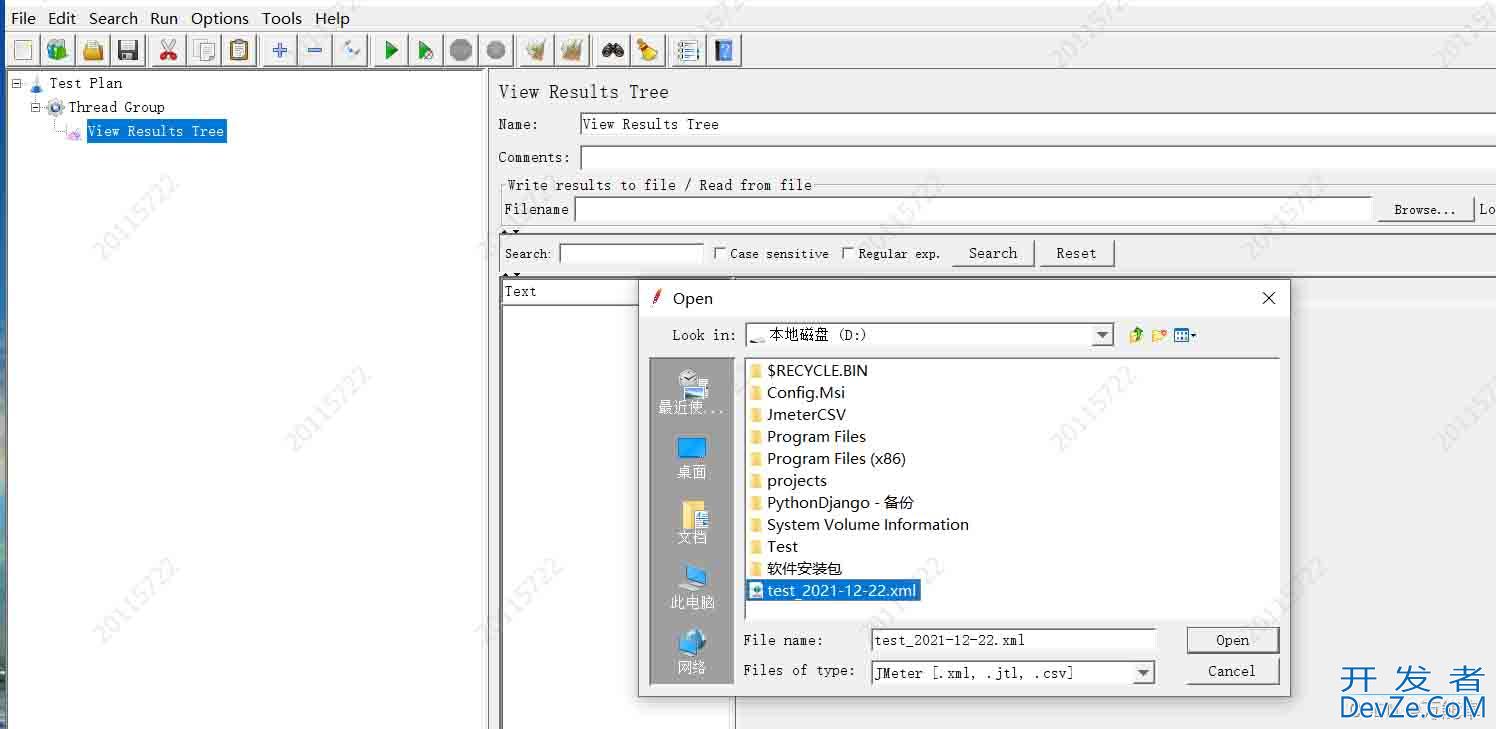Open the Templates toolbar icon
1496x729 pixels.
pyautogui.click(x=58, y=50)
